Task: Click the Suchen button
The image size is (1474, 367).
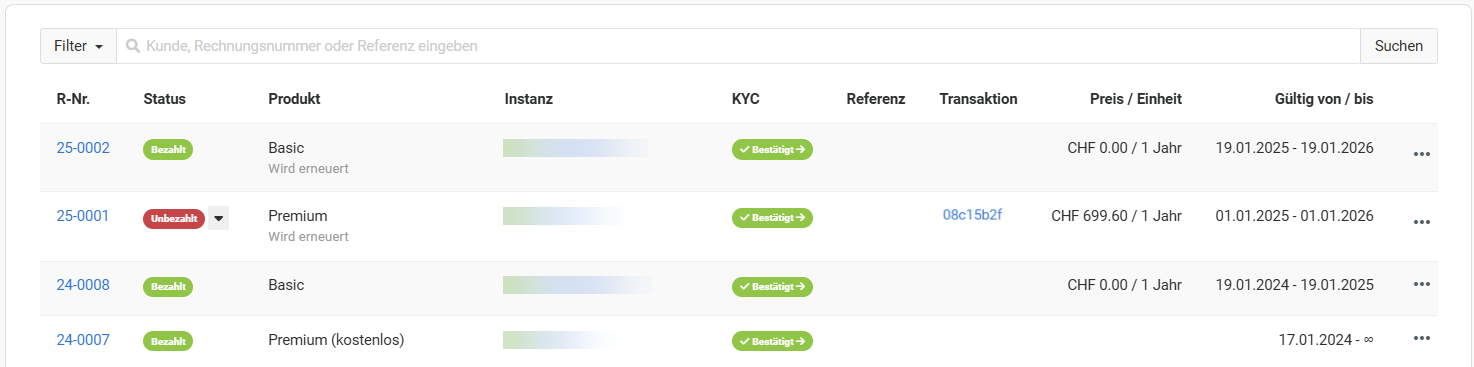Action: pos(1399,46)
